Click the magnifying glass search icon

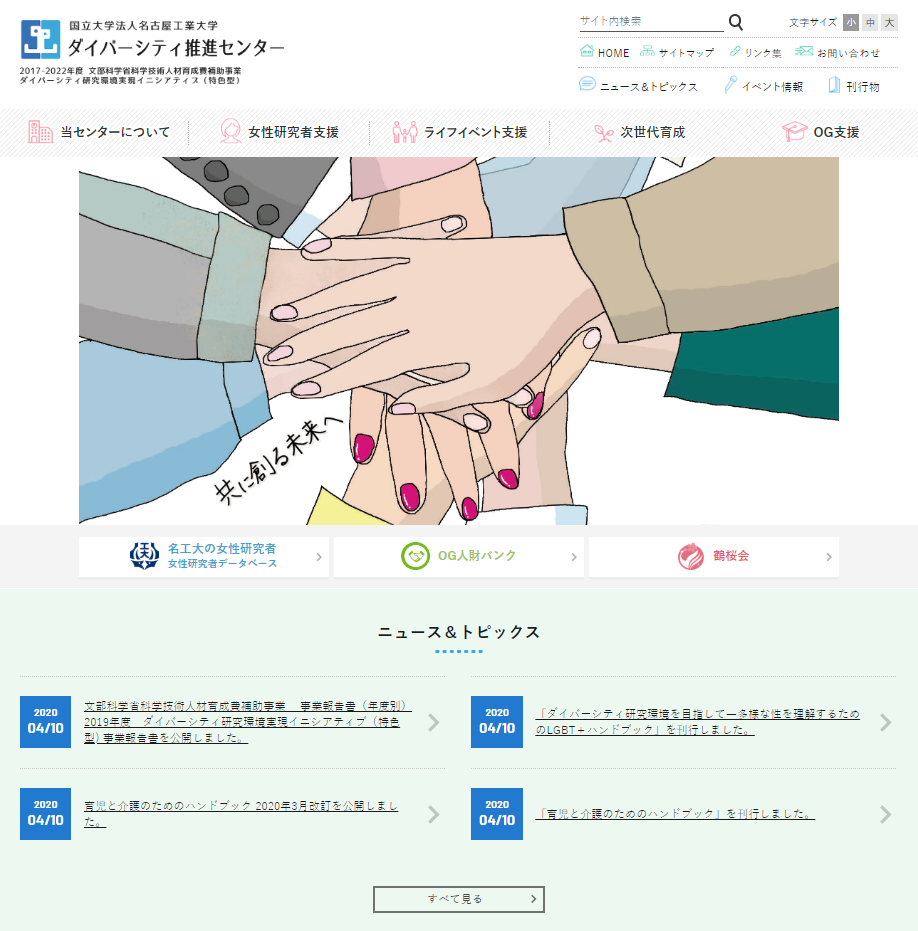[736, 22]
